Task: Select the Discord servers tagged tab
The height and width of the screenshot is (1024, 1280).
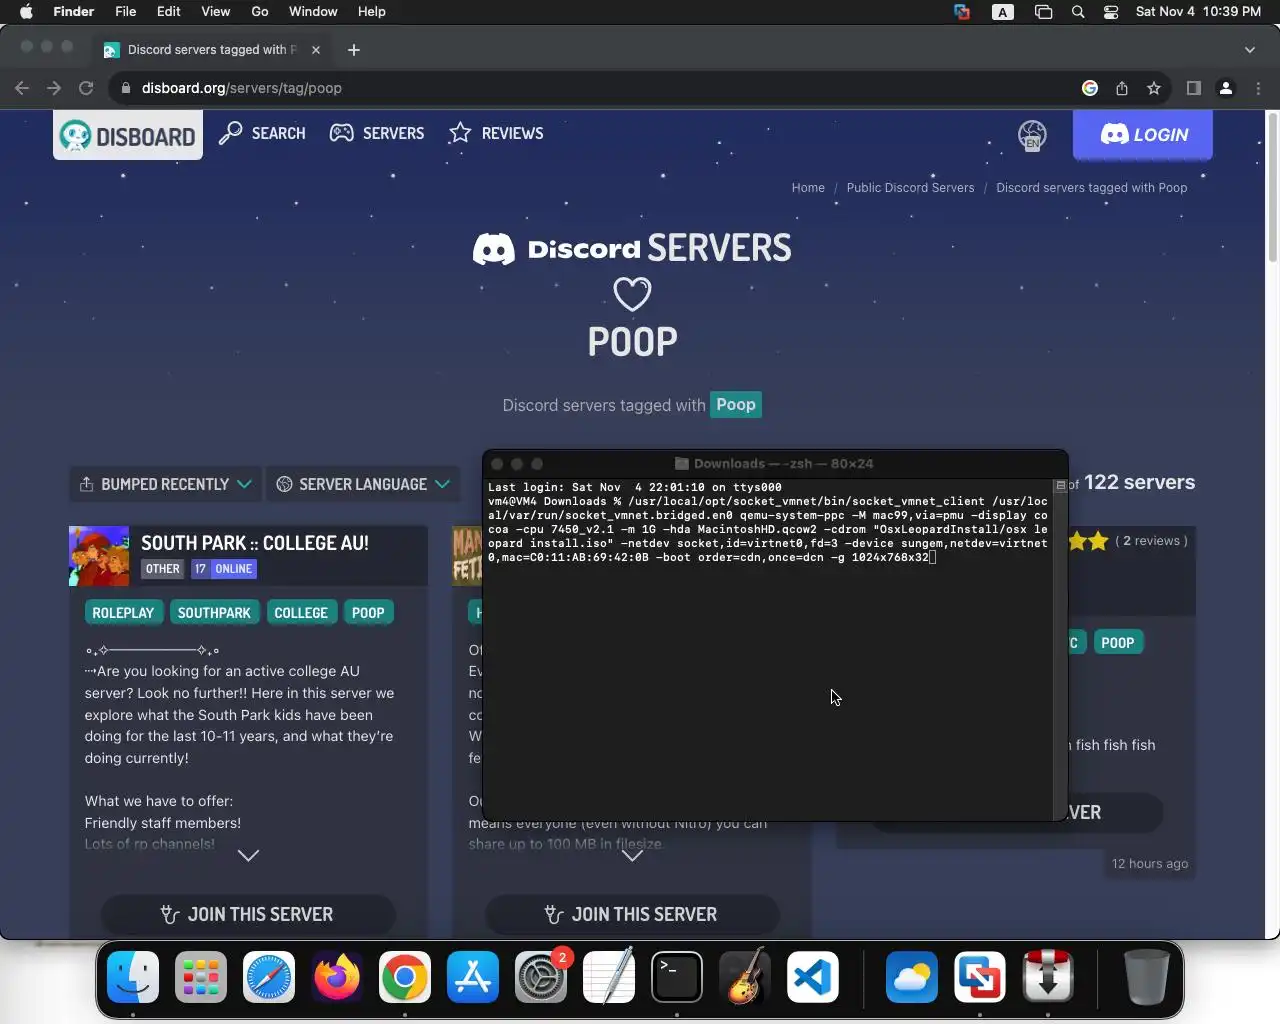Action: click(x=212, y=49)
